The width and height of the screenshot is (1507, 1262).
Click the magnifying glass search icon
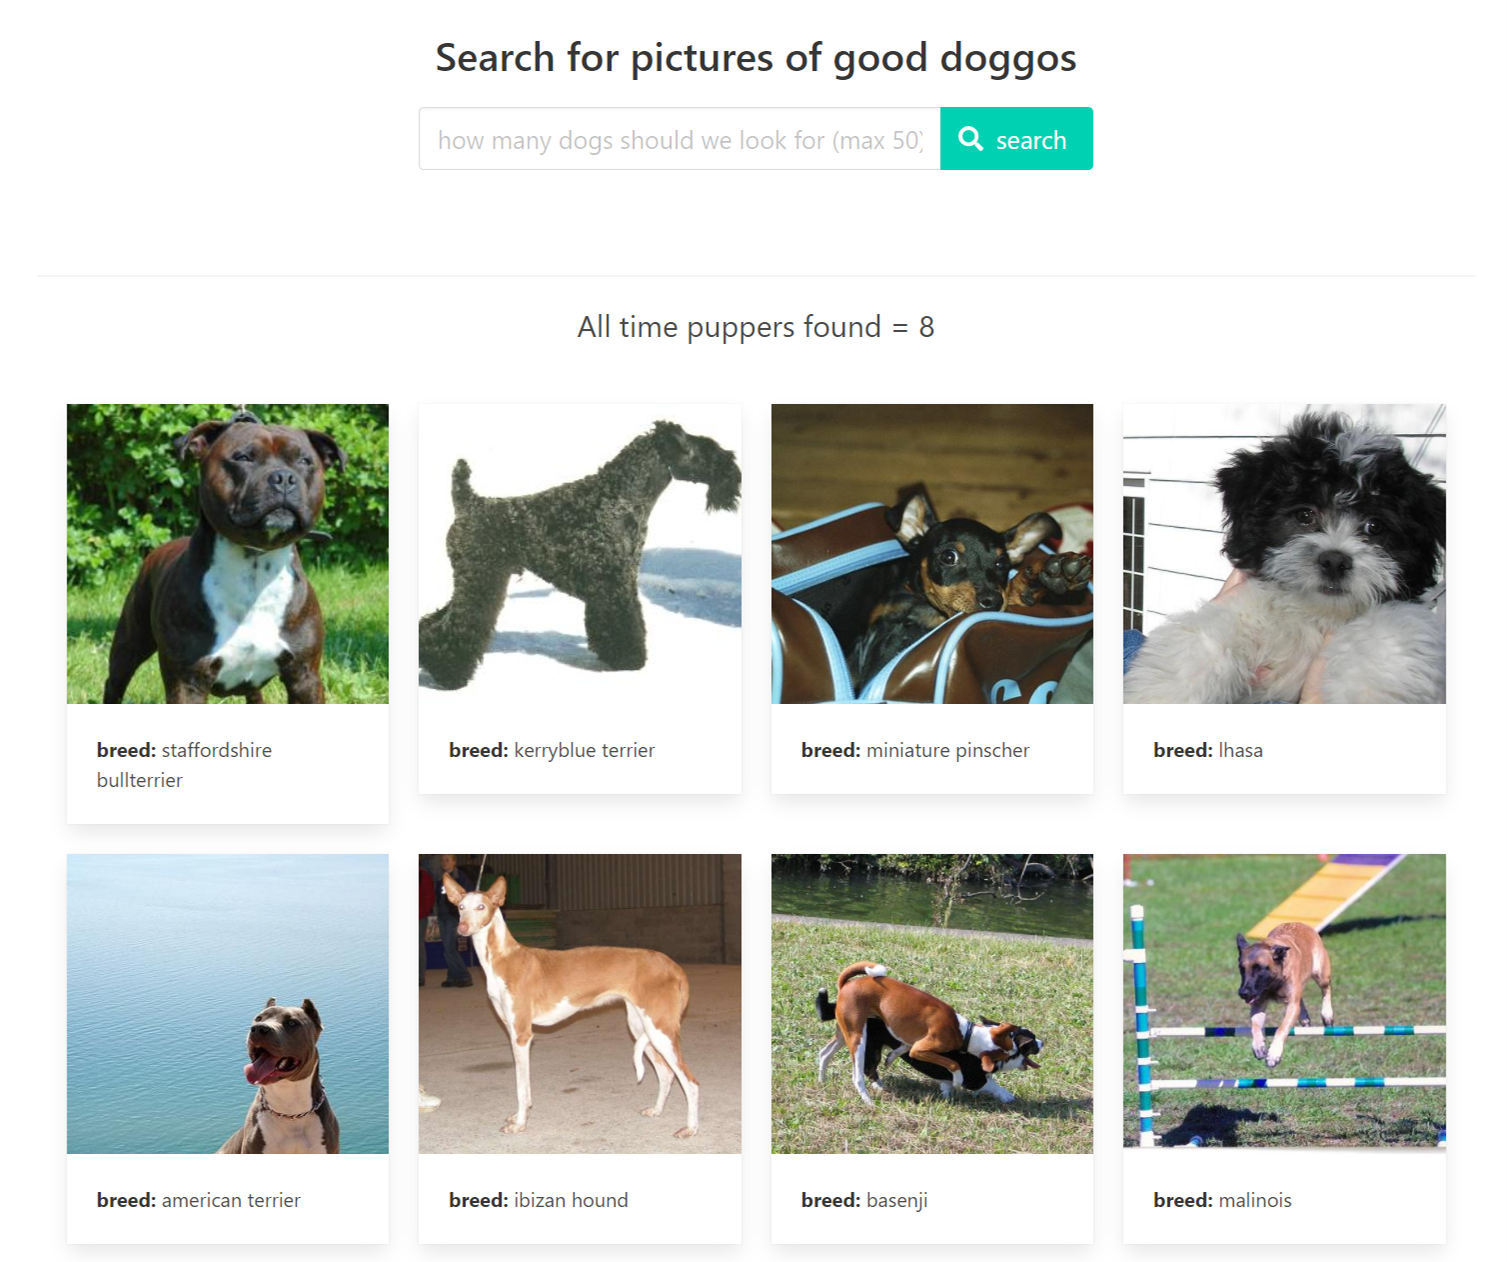point(970,139)
